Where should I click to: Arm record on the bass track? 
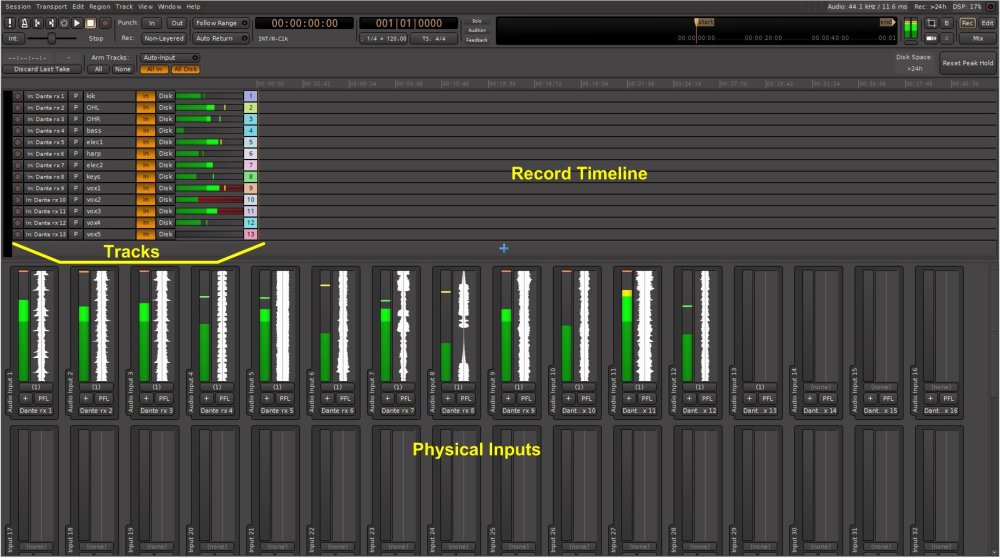17,131
